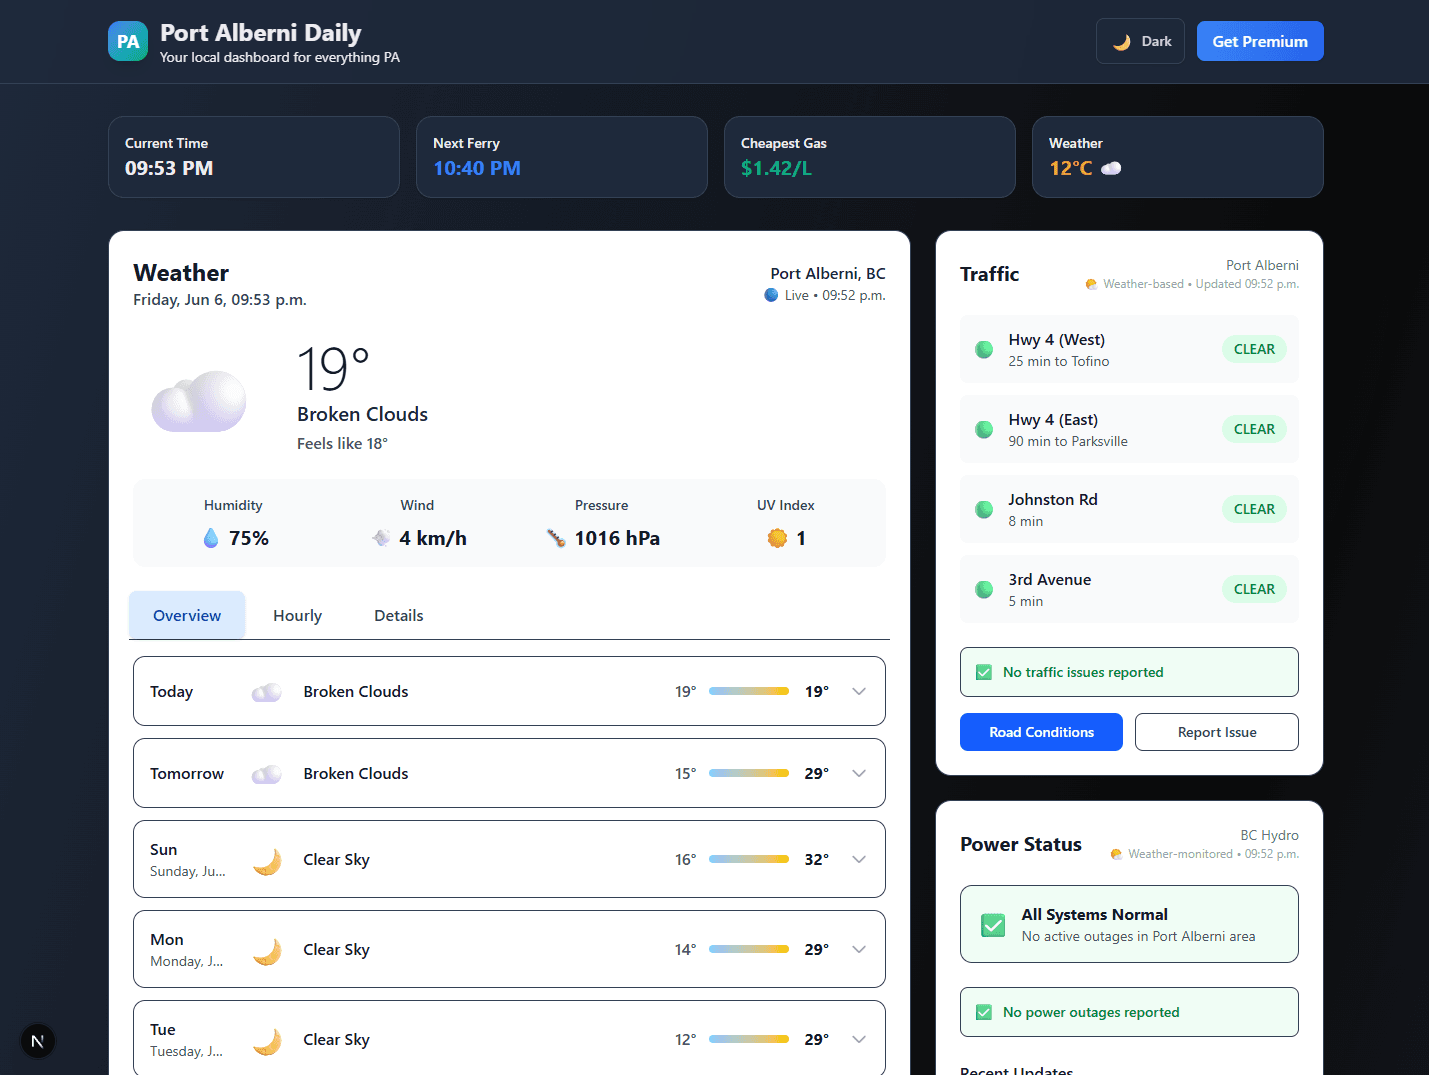Click the PA logo icon in the header
Screen dimensions: 1429x1075
(x=128, y=41)
